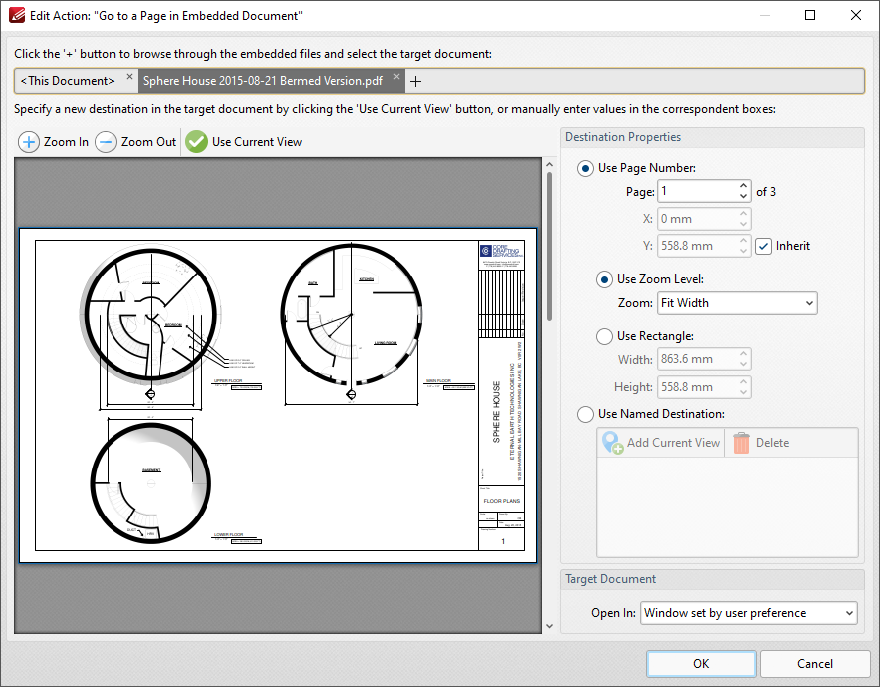Click the Page number input field
The height and width of the screenshot is (687, 880).
697,191
